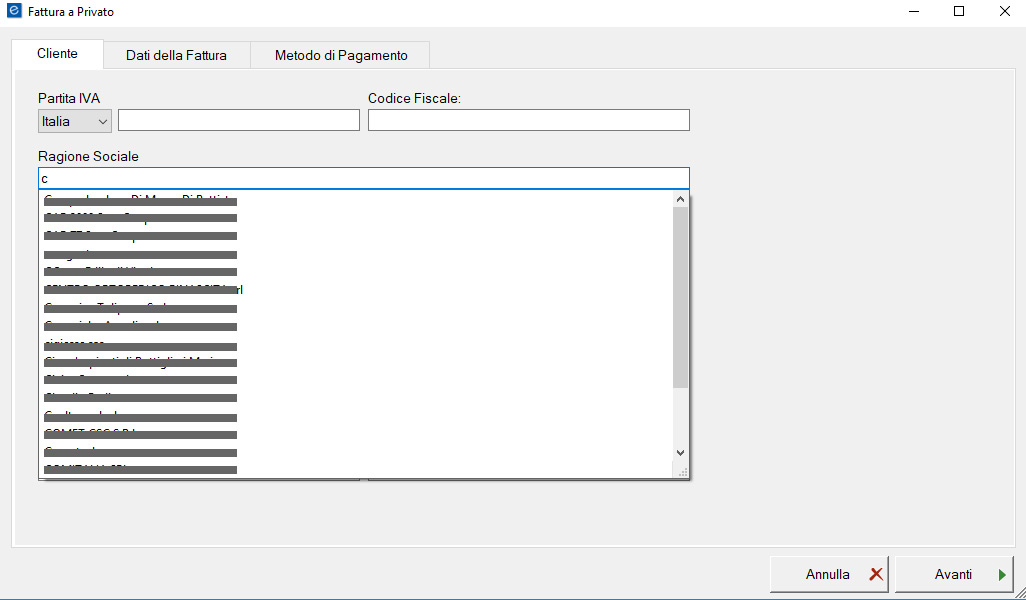
Task: Expand the Italia country dropdown
Action: pyautogui.click(x=75, y=121)
